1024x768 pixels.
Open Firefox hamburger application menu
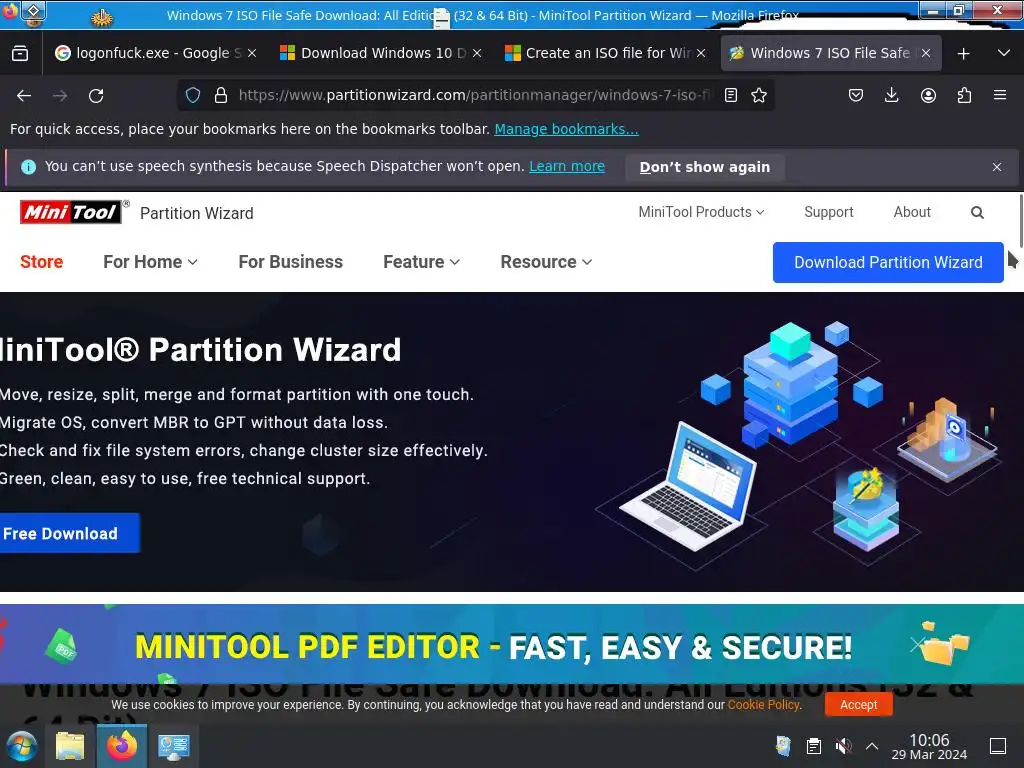pos(1000,95)
